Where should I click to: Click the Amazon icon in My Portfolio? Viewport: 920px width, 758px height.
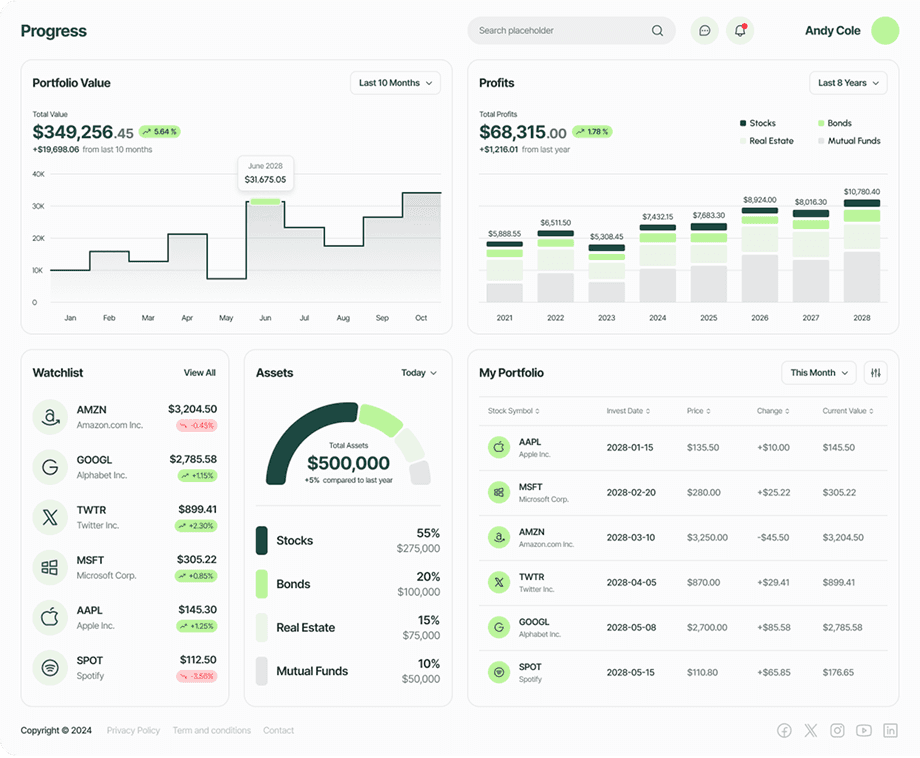click(499, 537)
